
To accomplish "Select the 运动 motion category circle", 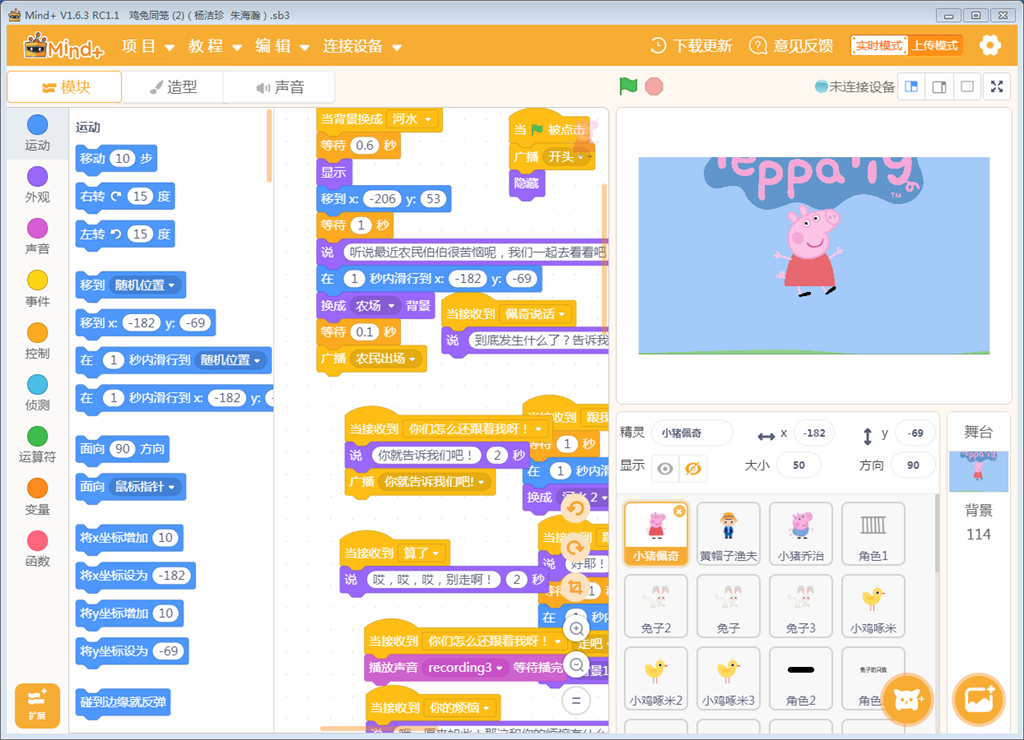I will 37,125.
